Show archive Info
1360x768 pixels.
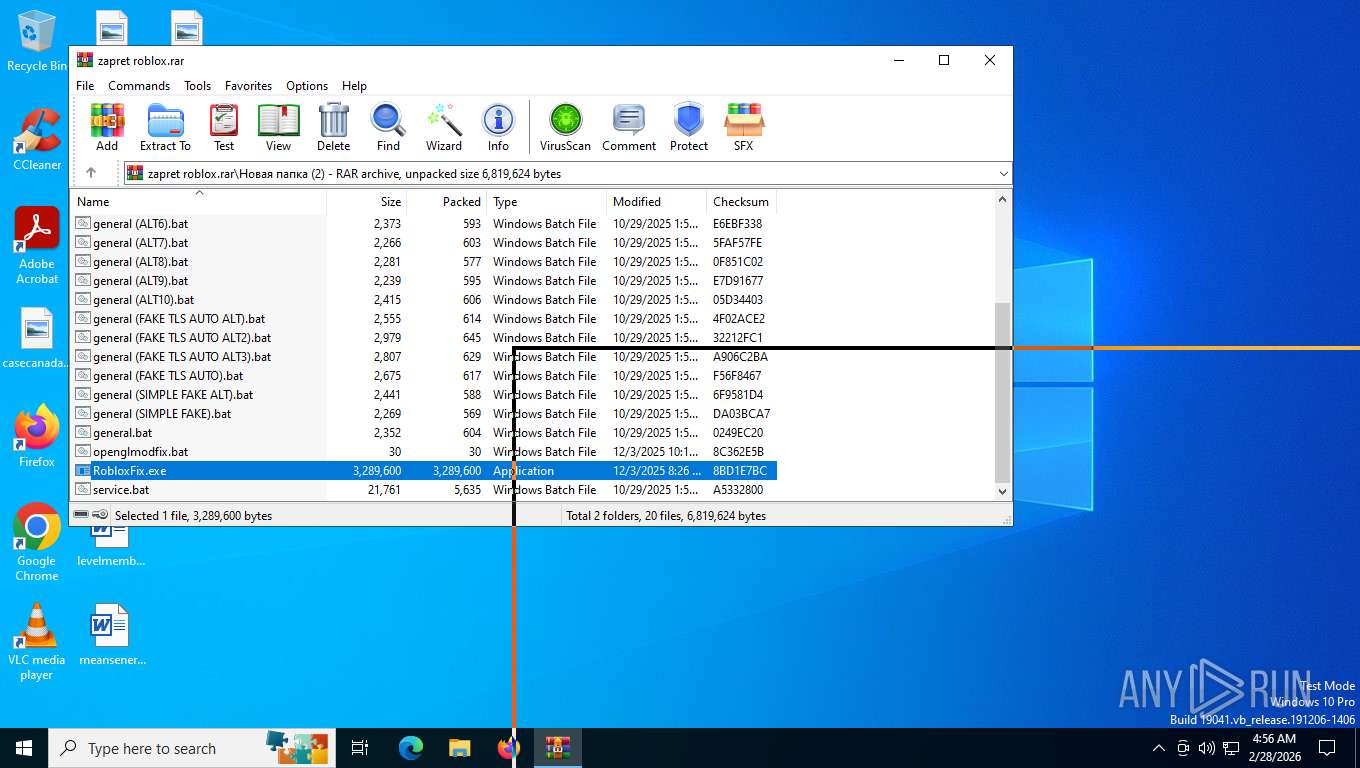498,127
